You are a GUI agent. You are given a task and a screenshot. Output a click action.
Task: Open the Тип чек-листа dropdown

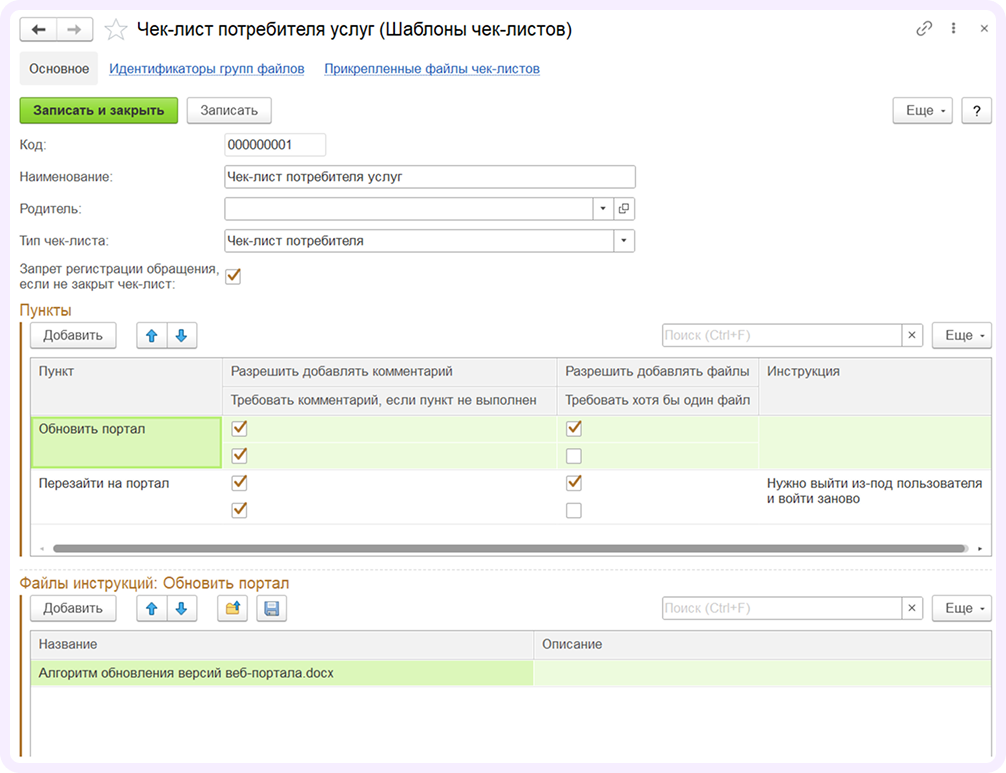point(622,240)
